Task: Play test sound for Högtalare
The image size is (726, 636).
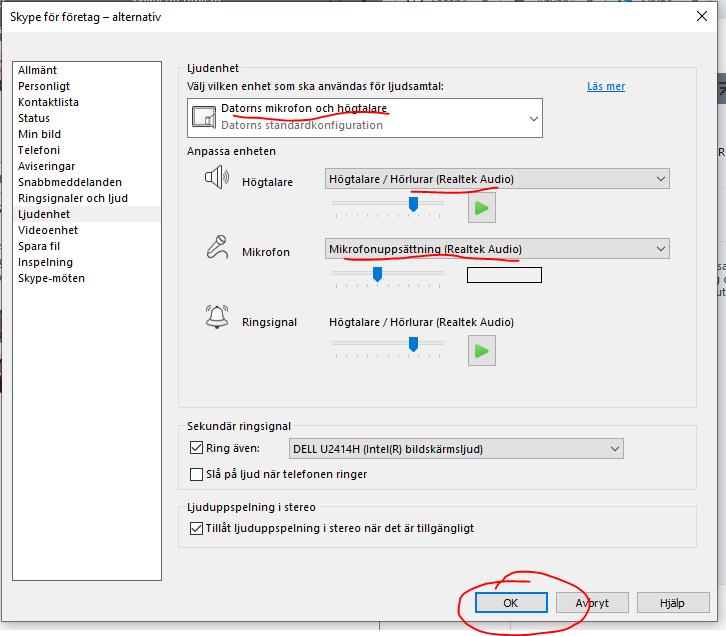Action: [482, 208]
